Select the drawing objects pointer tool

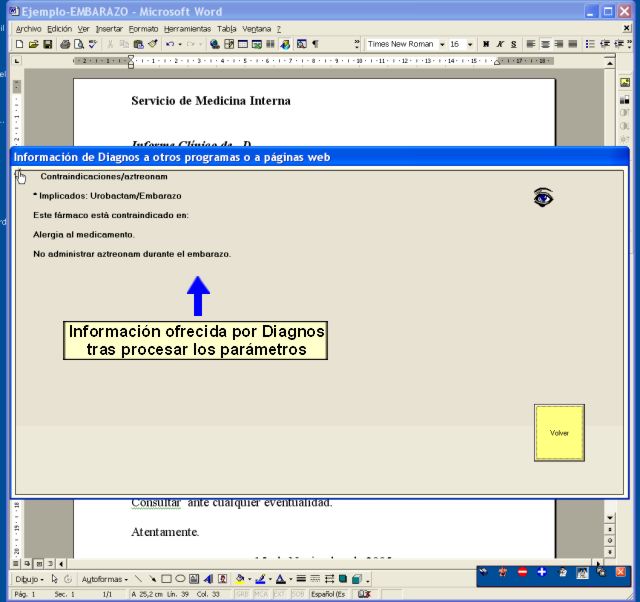click(x=55, y=579)
